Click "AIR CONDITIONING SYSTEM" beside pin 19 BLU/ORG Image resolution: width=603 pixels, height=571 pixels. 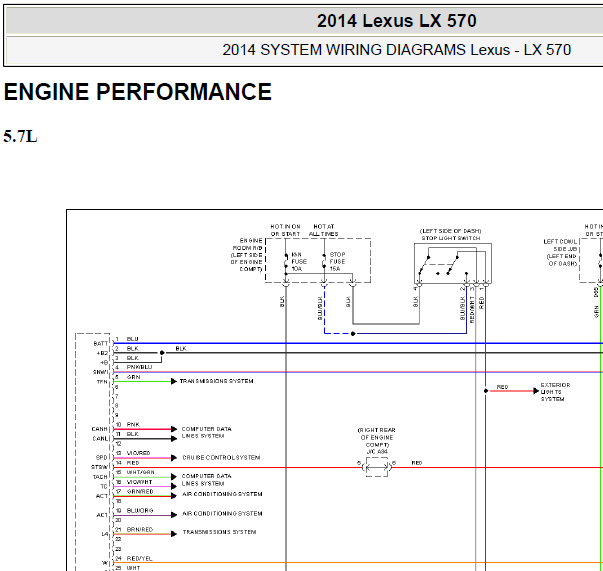pyautogui.click(x=222, y=514)
